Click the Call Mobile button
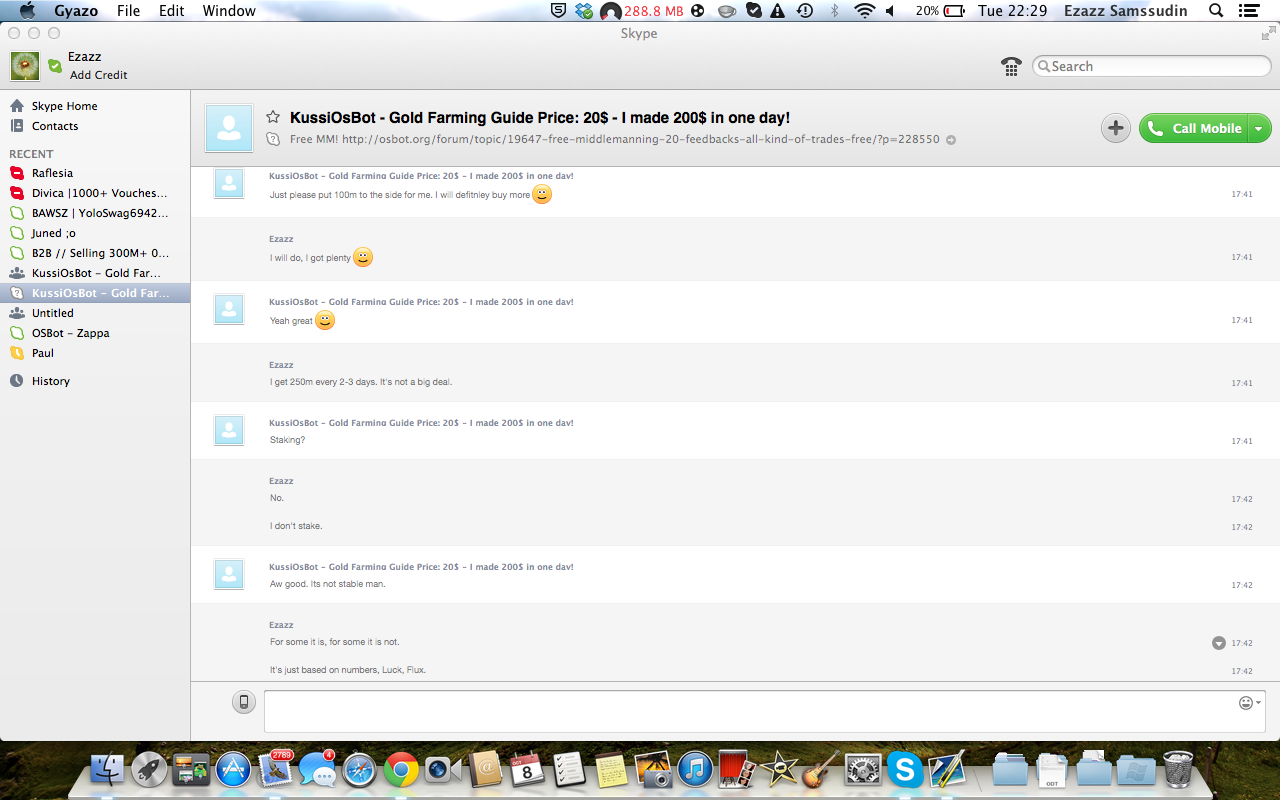1280x800 pixels. click(x=1195, y=128)
